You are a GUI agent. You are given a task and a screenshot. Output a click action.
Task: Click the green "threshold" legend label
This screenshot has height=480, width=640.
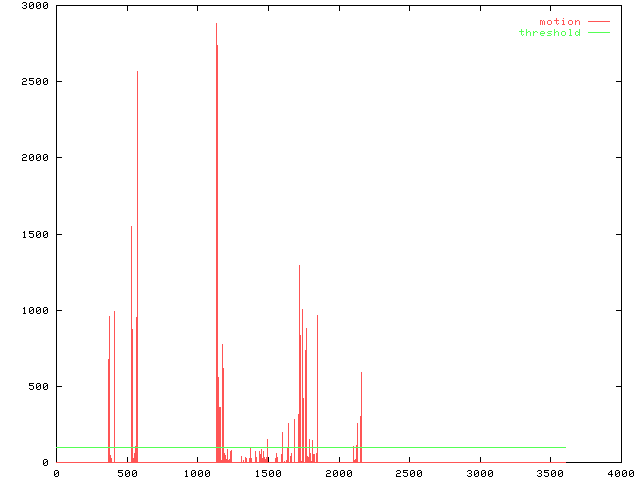549,33
